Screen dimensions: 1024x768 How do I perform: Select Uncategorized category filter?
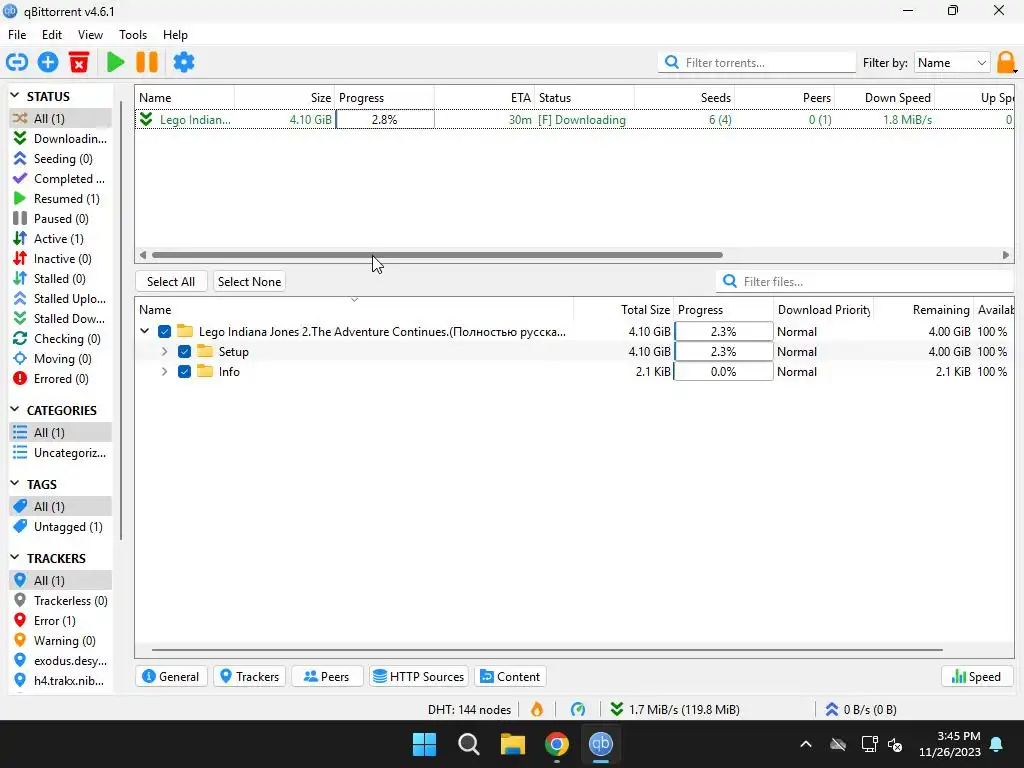60,453
